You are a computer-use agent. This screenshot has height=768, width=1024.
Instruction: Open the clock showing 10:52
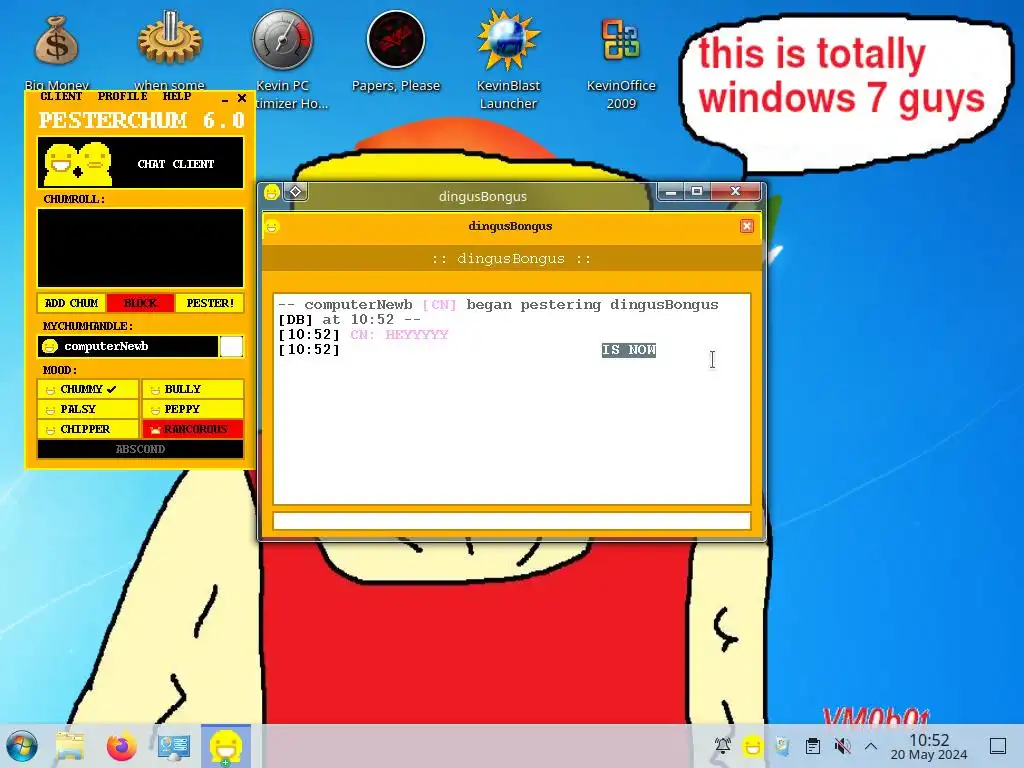click(x=929, y=746)
